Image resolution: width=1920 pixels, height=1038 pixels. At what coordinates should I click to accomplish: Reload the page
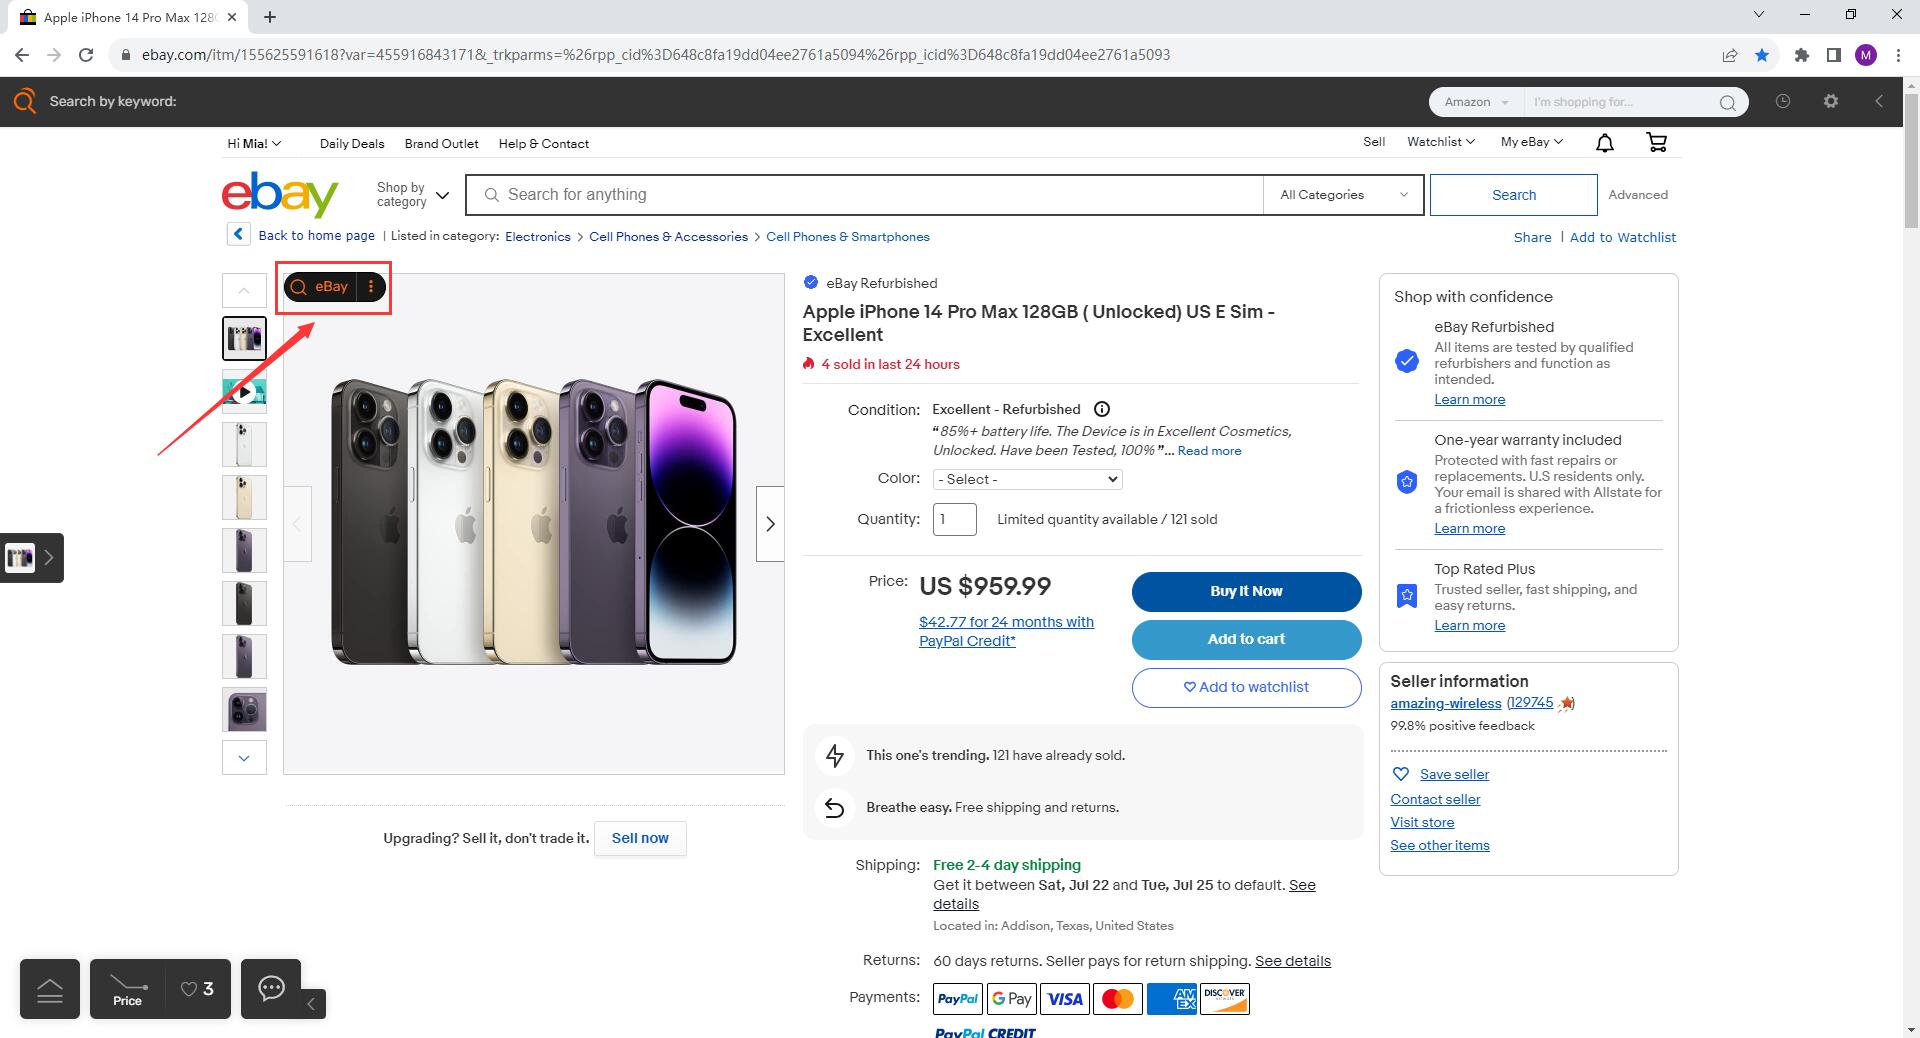point(86,55)
